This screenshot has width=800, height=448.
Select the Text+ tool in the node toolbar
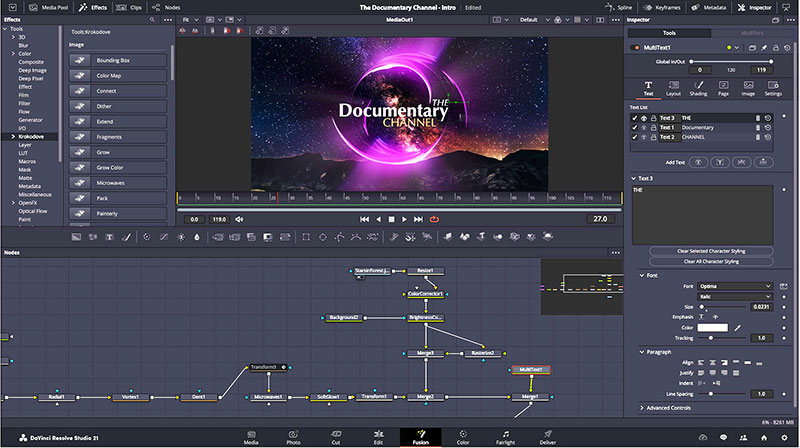(109, 237)
